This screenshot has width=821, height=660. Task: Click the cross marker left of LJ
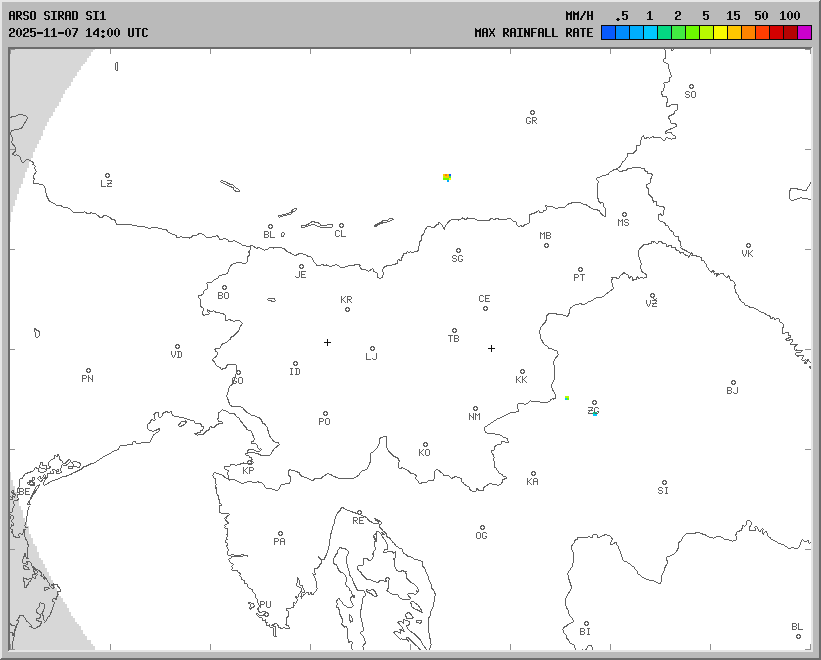(x=327, y=342)
